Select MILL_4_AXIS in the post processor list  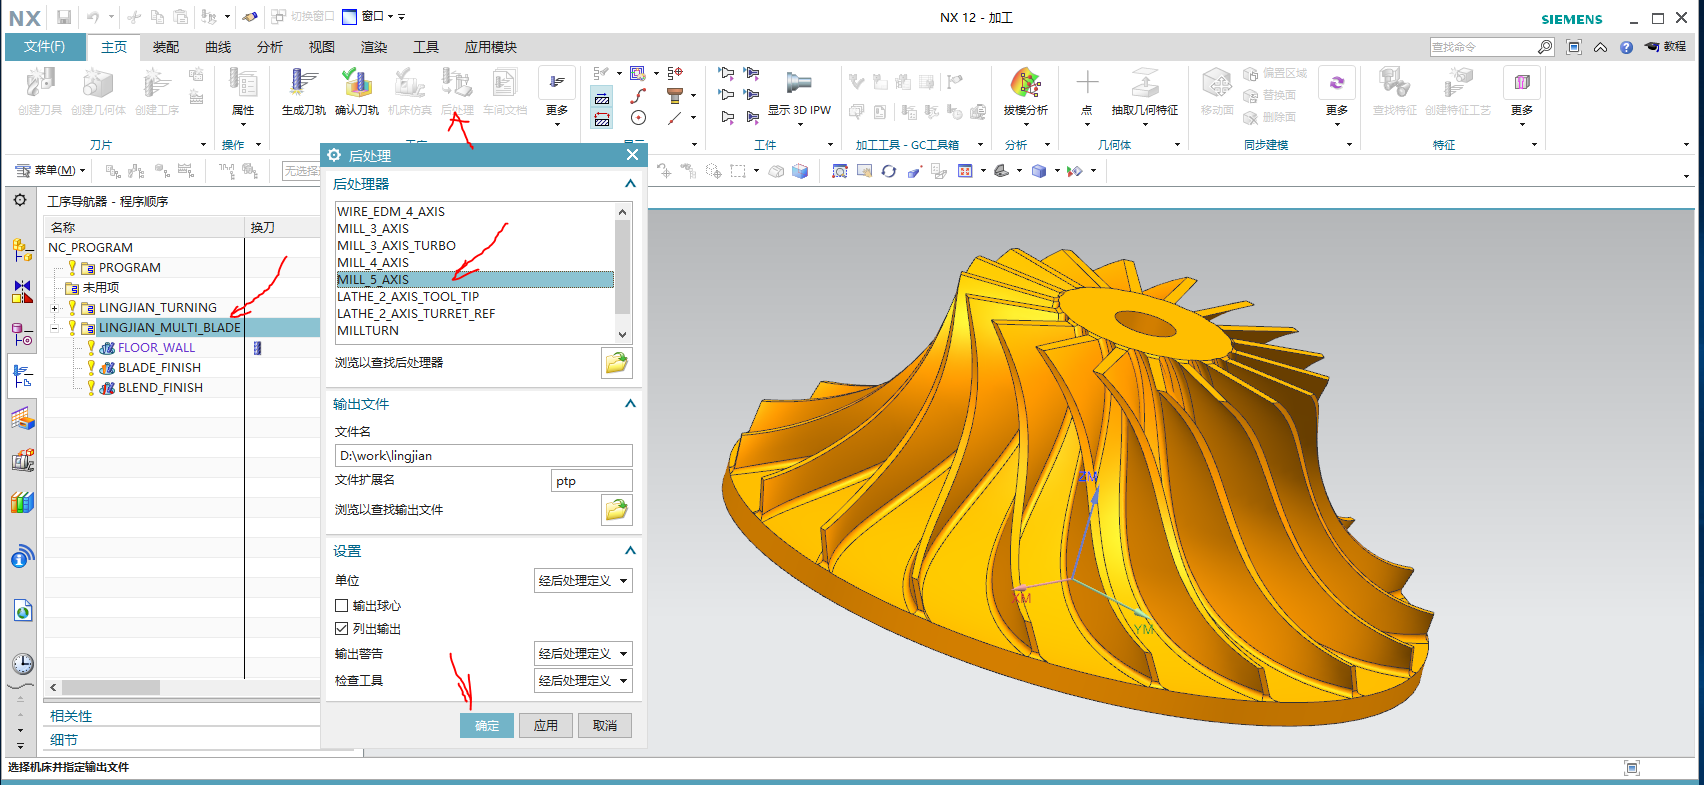(x=475, y=263)
